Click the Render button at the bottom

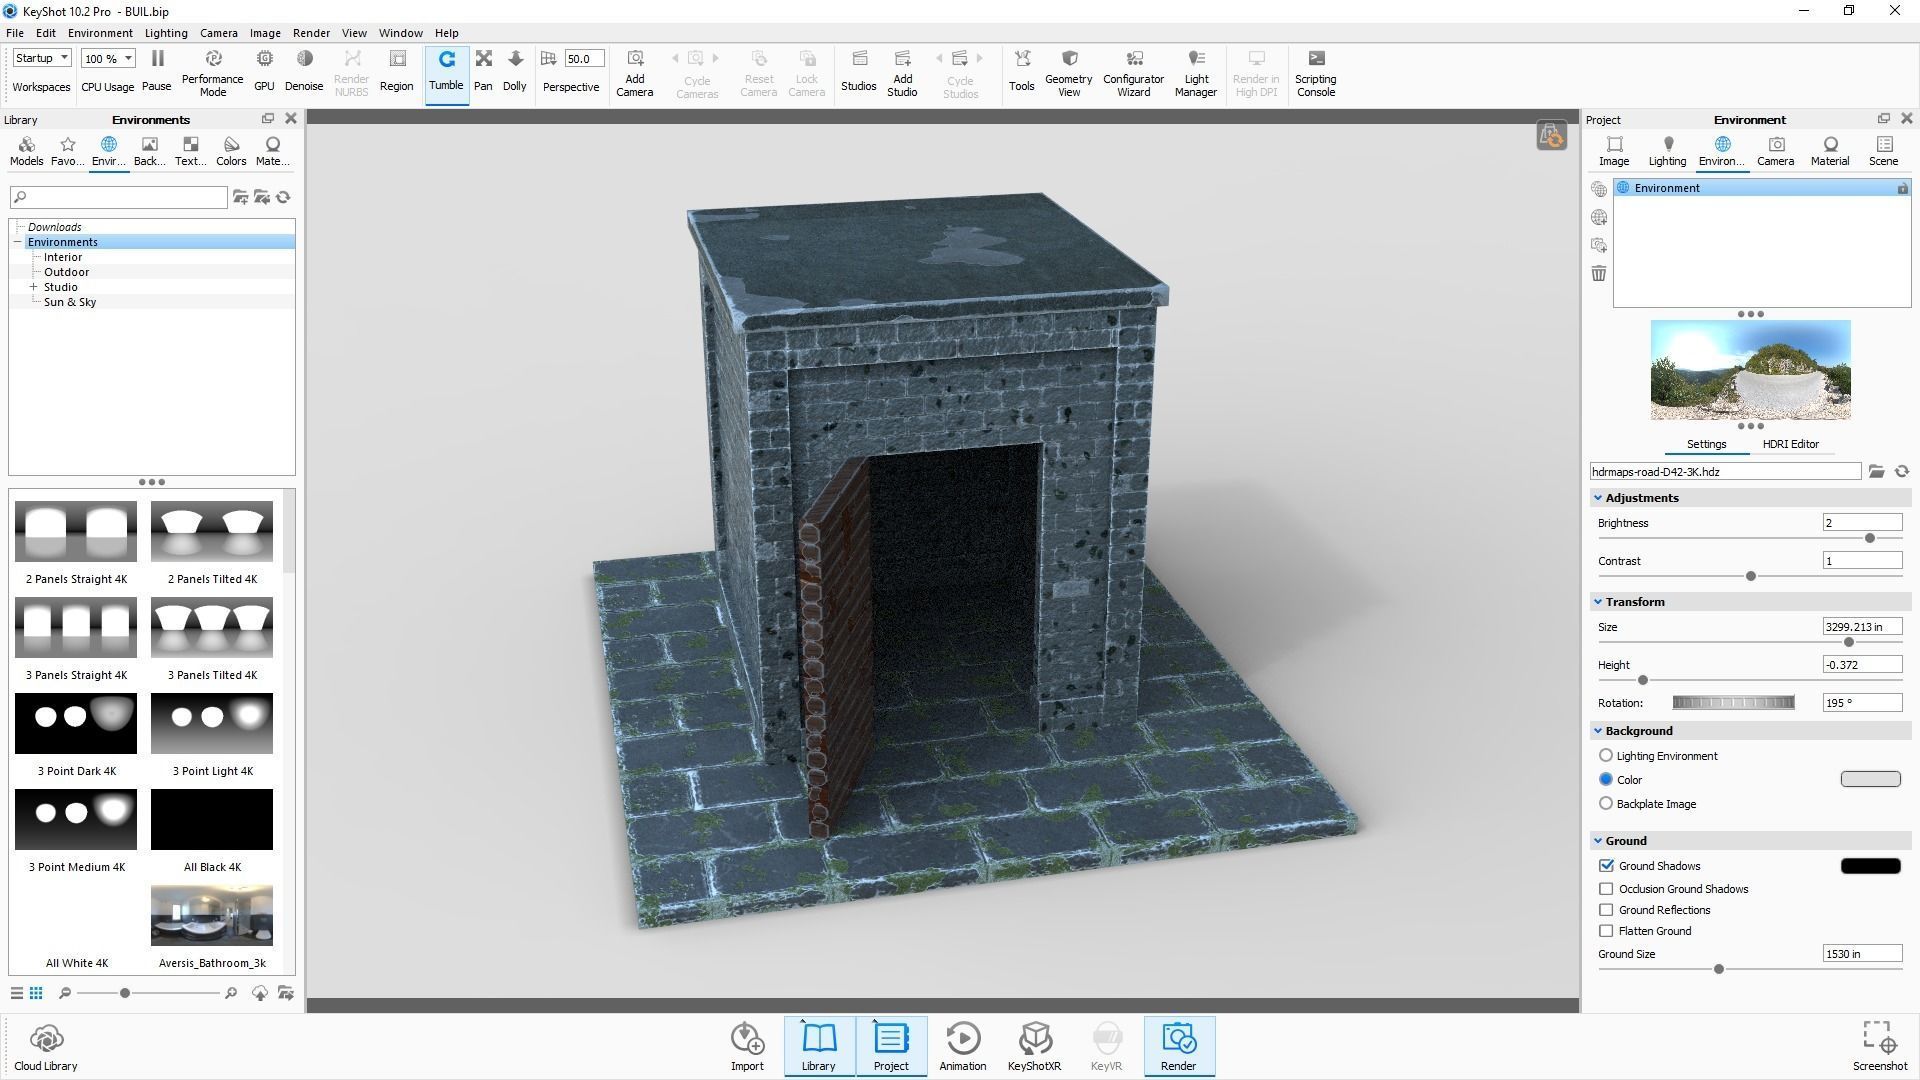1179,1046
